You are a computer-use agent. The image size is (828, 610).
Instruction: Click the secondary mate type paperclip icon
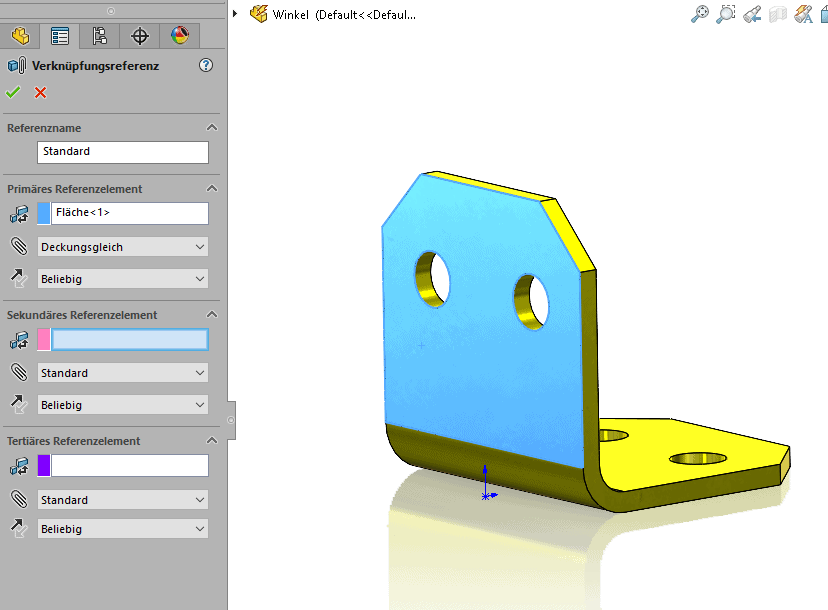[x=19, y=372]
